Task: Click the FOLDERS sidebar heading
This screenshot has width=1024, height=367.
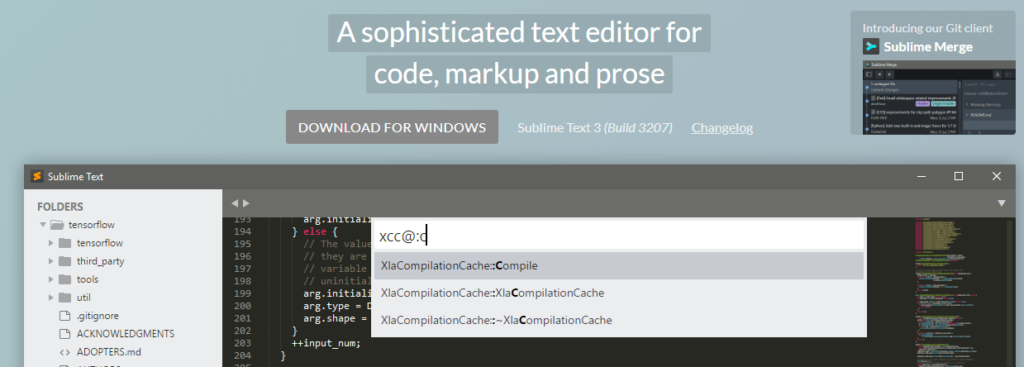Action: (x=60, y=206)
